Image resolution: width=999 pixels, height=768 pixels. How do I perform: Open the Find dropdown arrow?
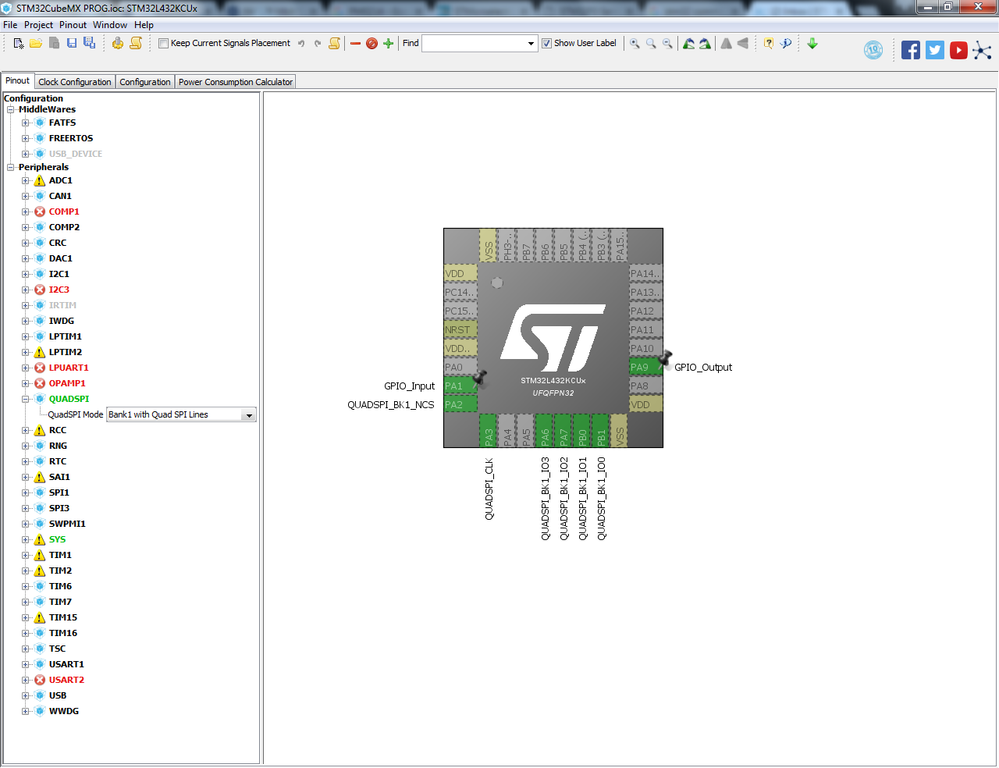click(x=531, y=43)
